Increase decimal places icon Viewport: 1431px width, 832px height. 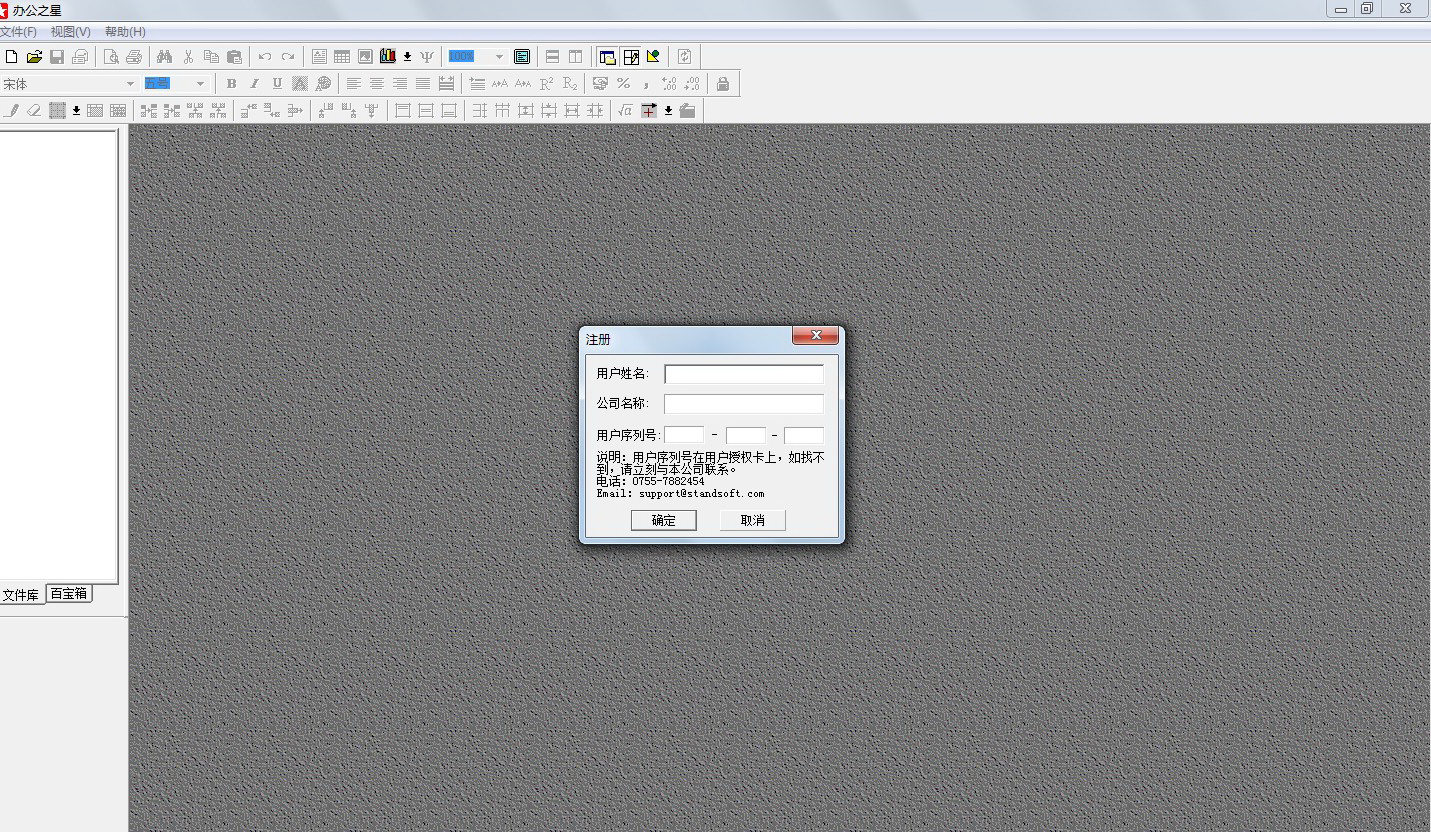[x=669, y=83]
